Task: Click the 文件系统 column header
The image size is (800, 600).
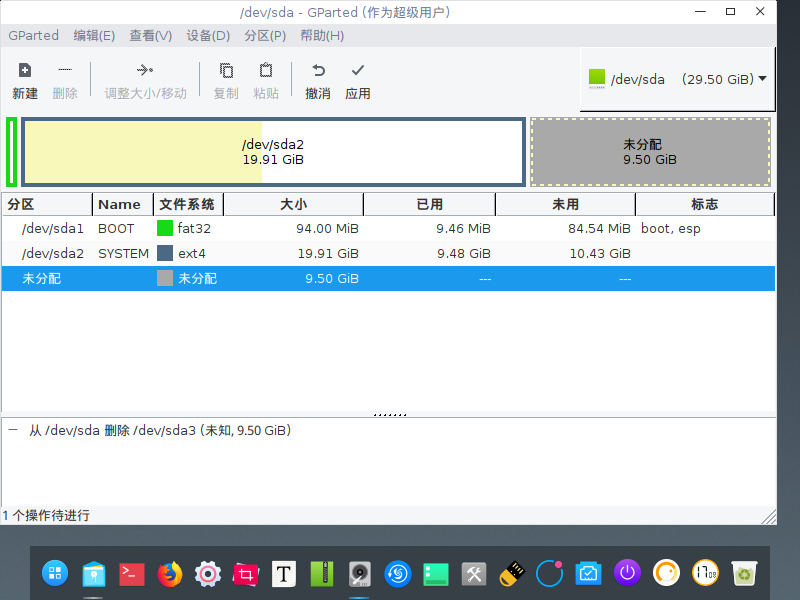Action: 188,205
